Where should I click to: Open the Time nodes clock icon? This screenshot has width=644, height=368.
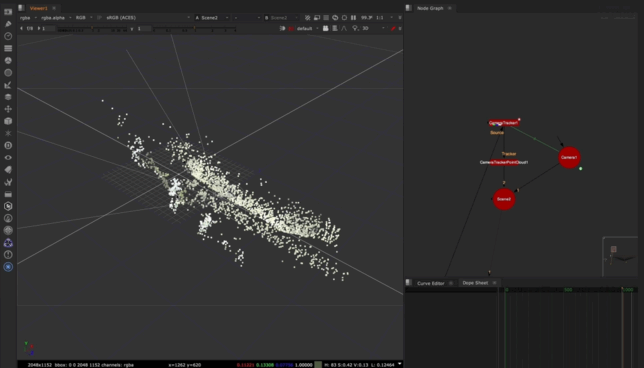click(x=8, y=36)
